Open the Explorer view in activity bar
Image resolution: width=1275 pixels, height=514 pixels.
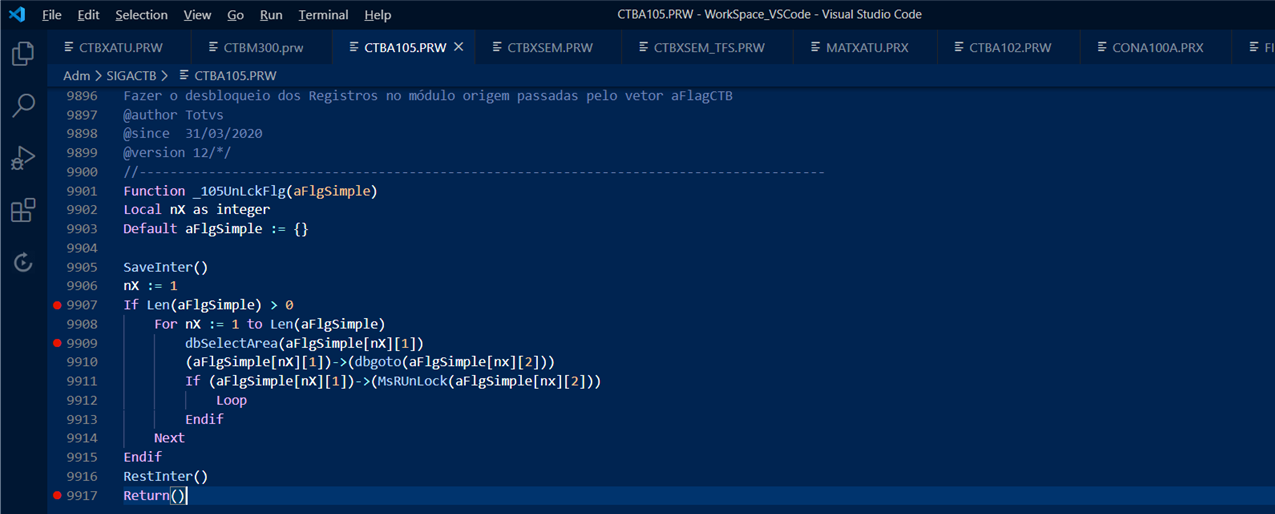click(23, 54)
